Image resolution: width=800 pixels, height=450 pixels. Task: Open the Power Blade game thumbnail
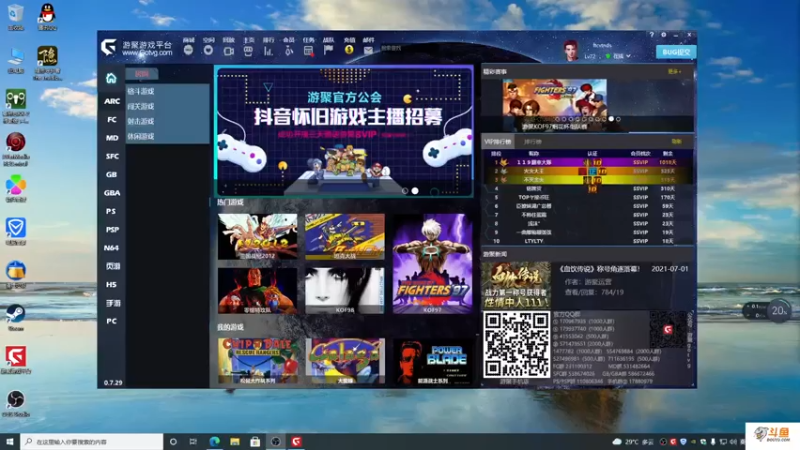pos(433,361)
